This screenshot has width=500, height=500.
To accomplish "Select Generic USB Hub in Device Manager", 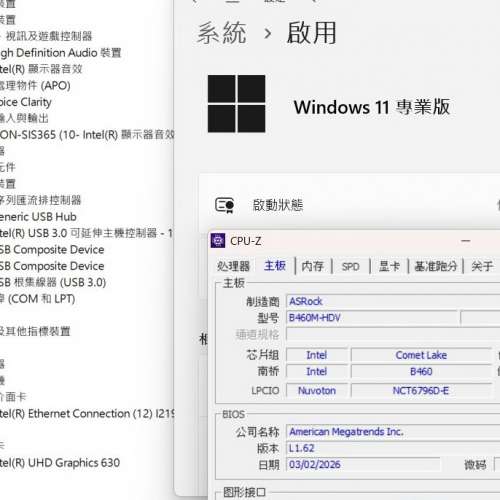I will [38, 217].
